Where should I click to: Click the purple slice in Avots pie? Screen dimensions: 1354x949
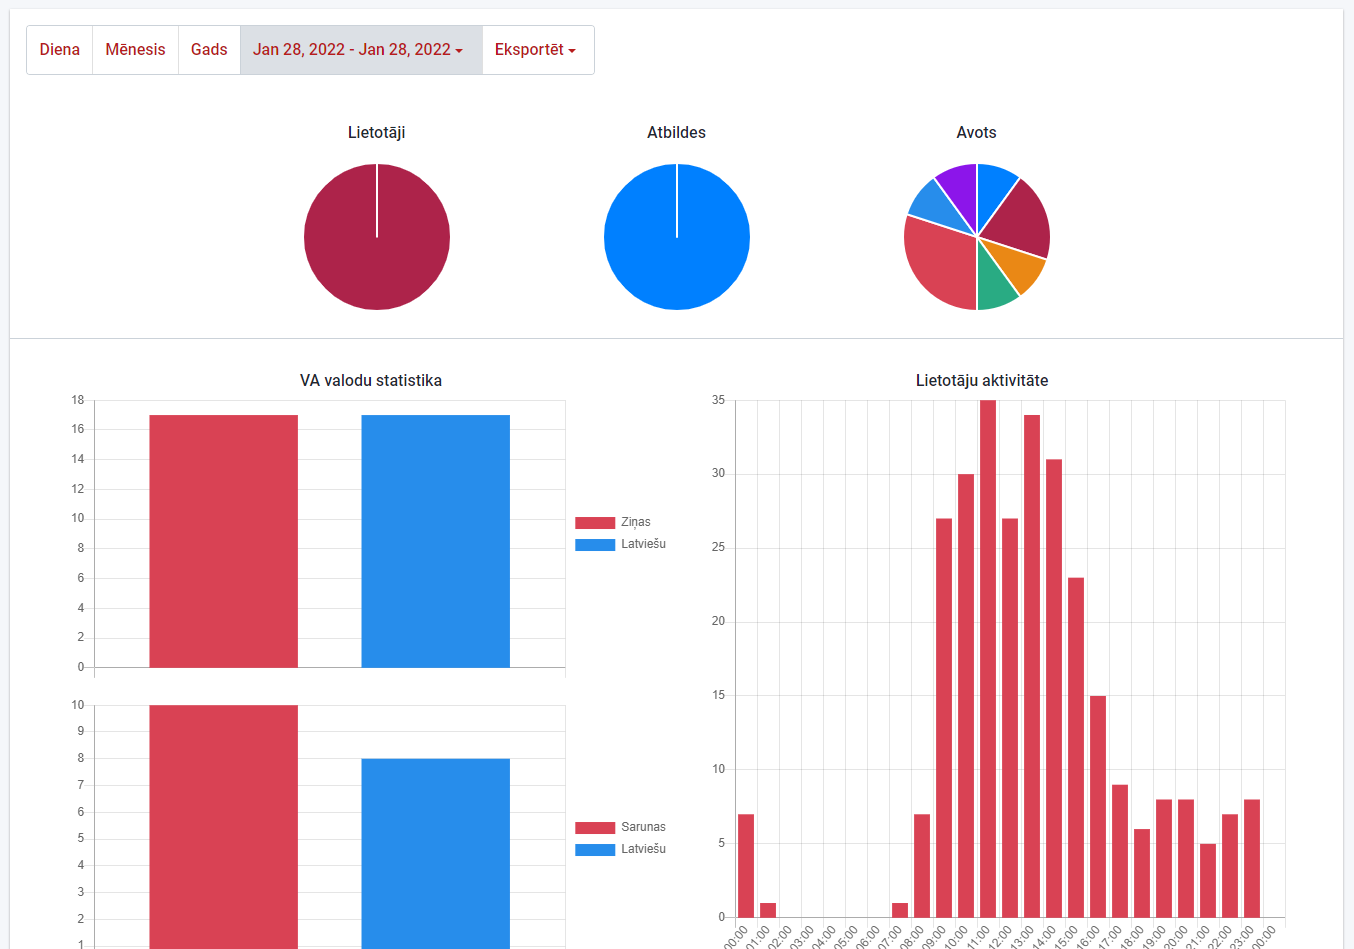[x=959, y=186]
